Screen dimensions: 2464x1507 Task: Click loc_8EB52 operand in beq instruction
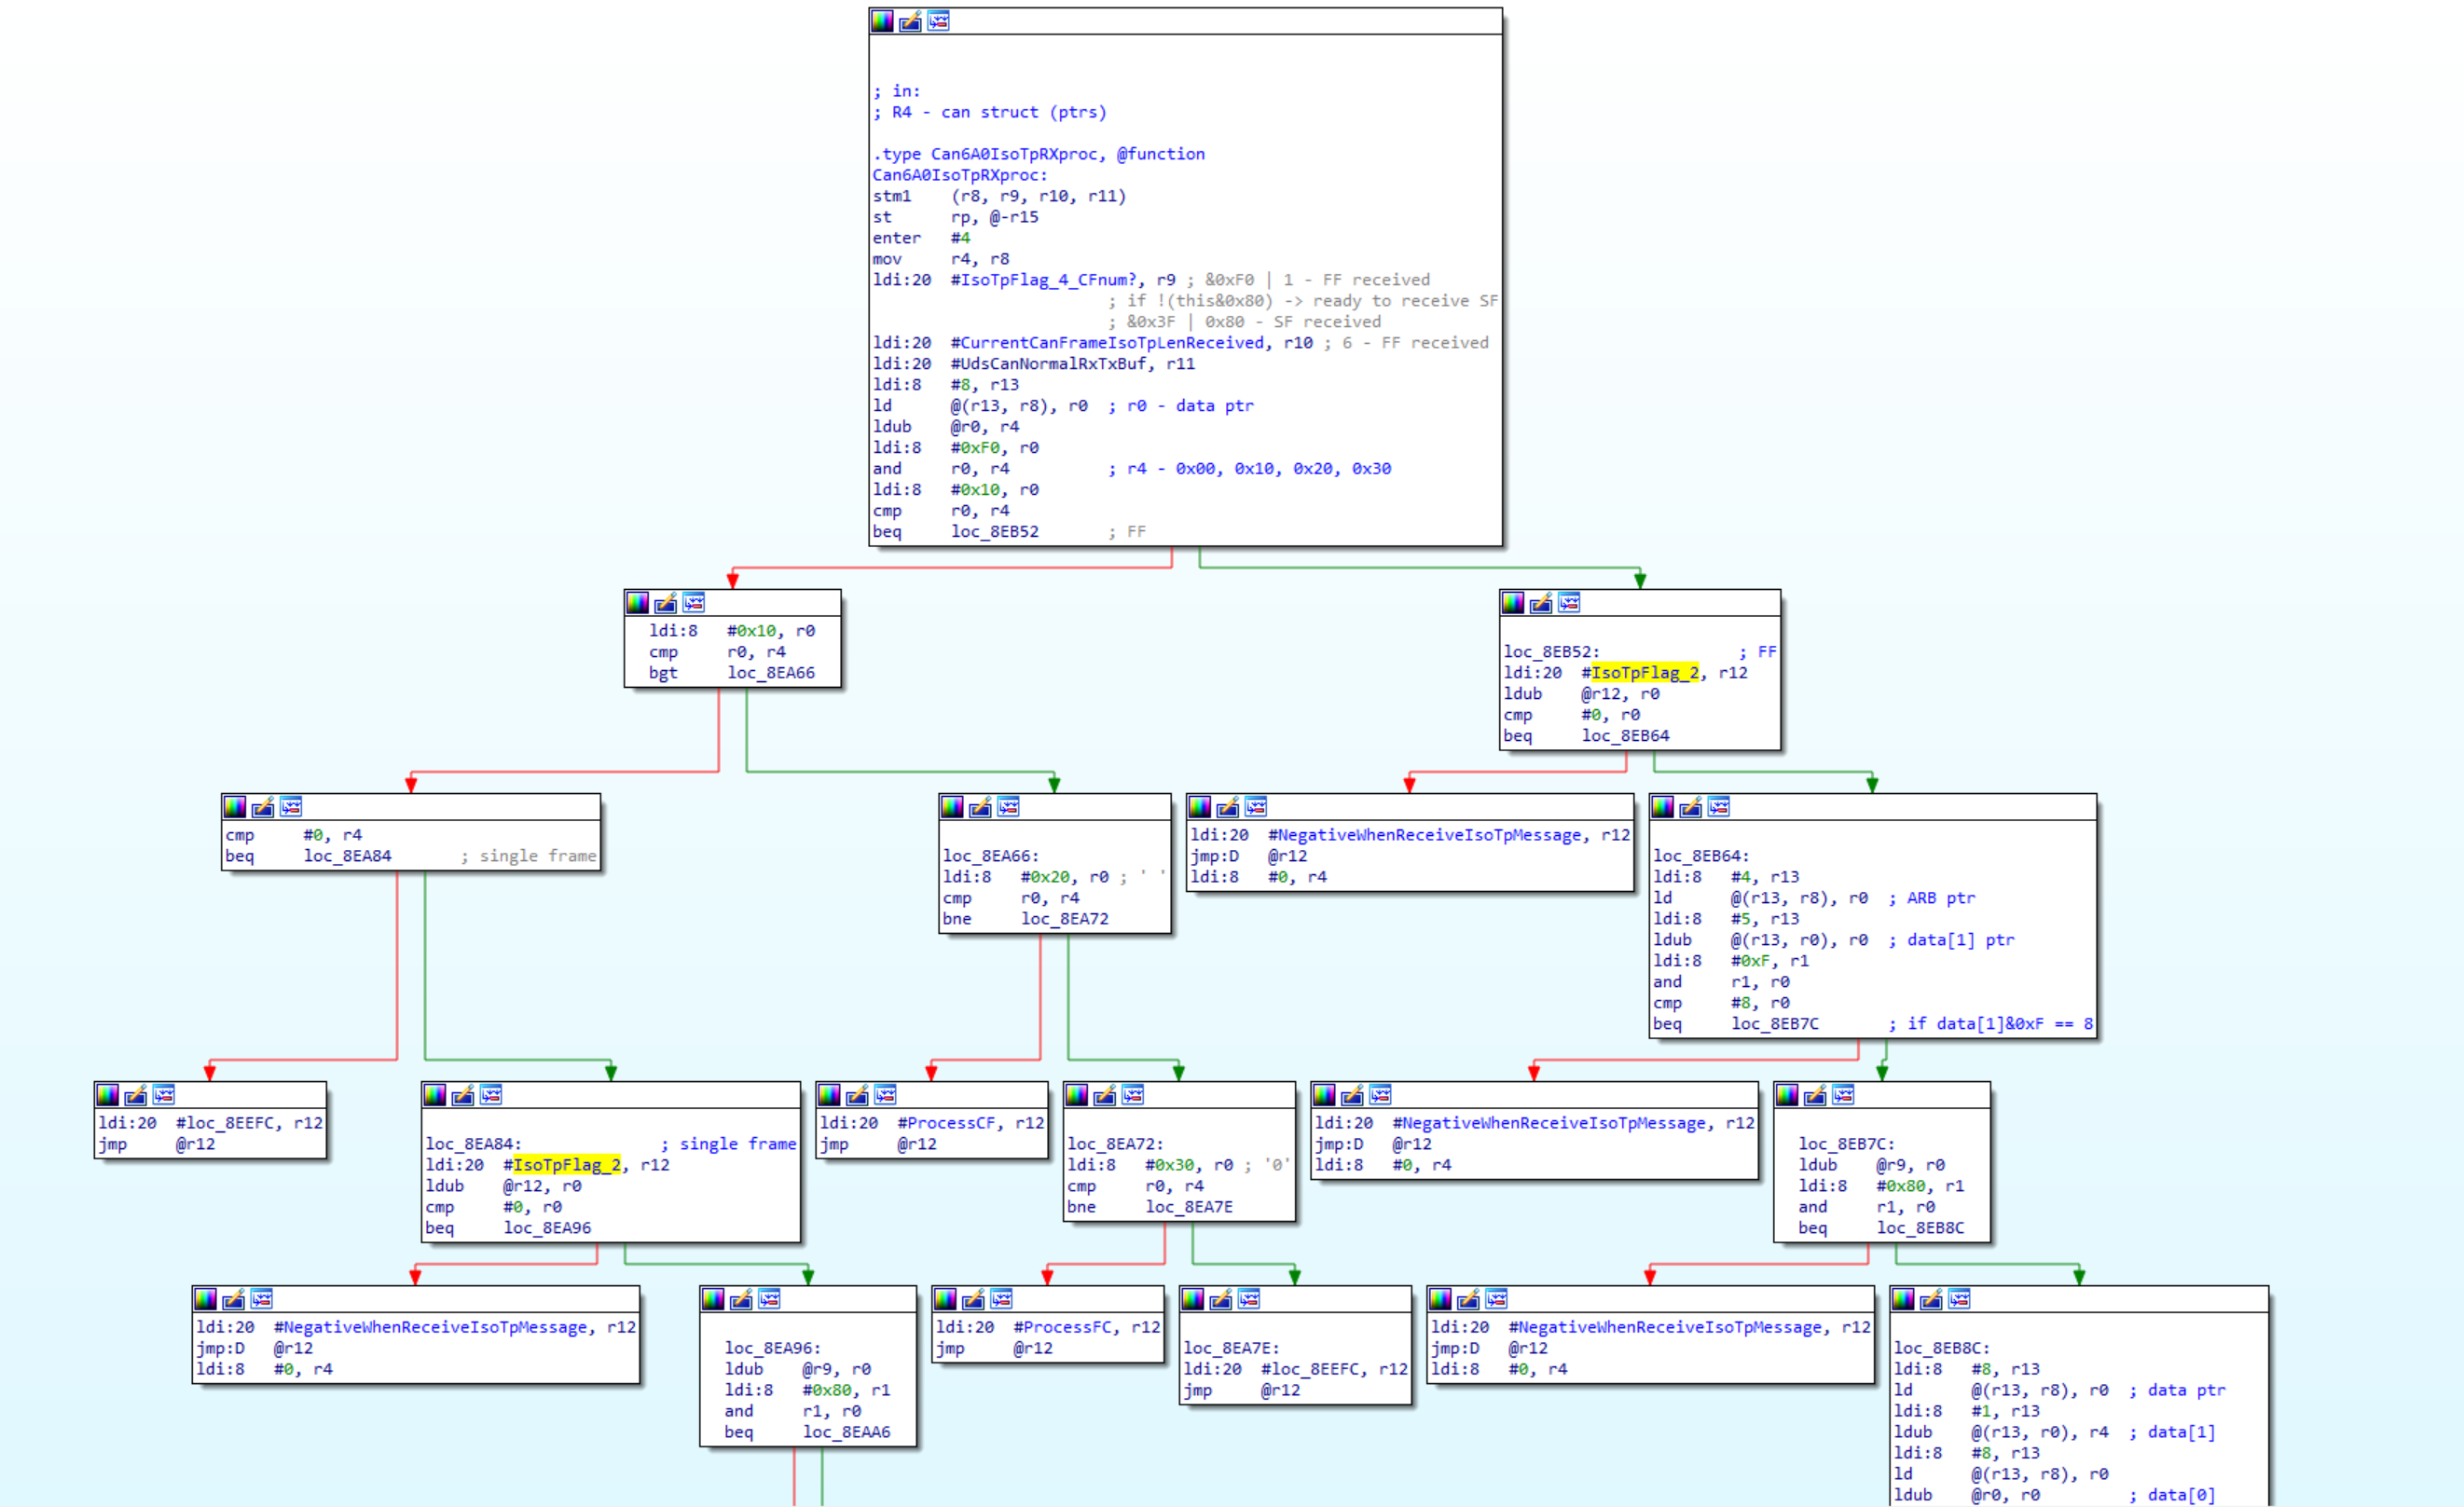(994, 532)
